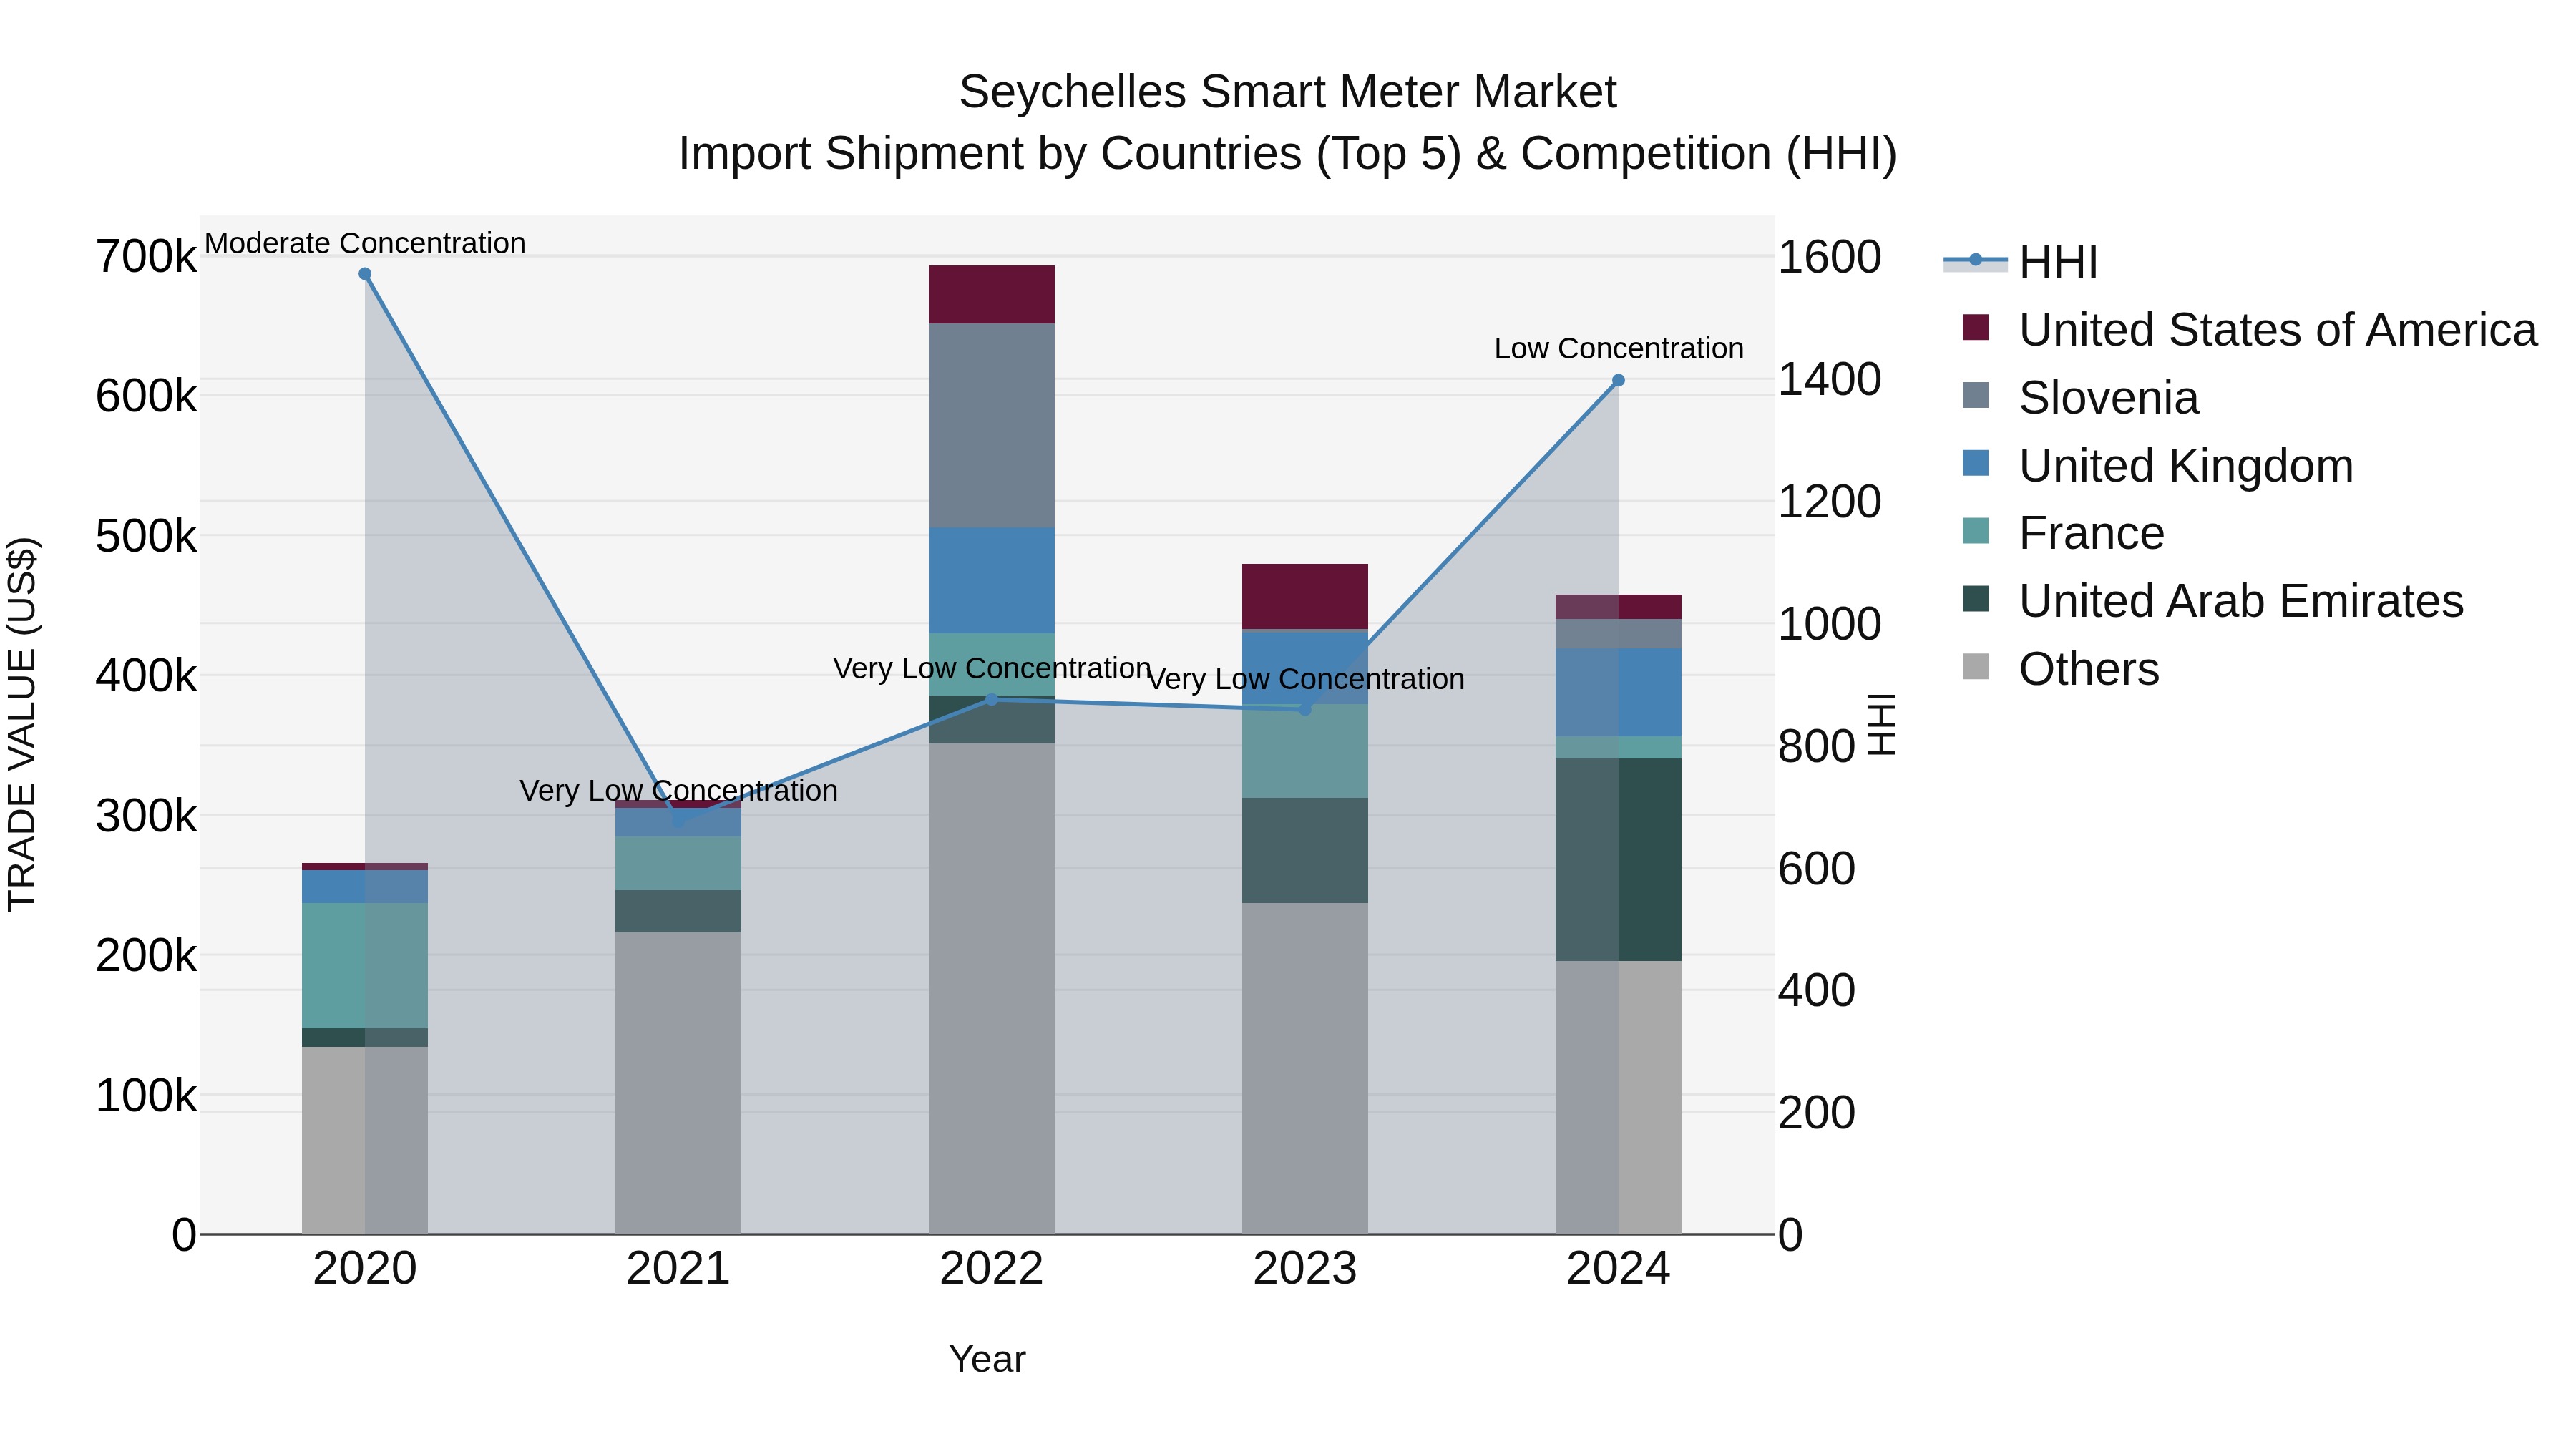Screen dimensions: 2576x1449
Task: Toggle United Arab Emirates legend entry
Action: [x=2212, y=601]
